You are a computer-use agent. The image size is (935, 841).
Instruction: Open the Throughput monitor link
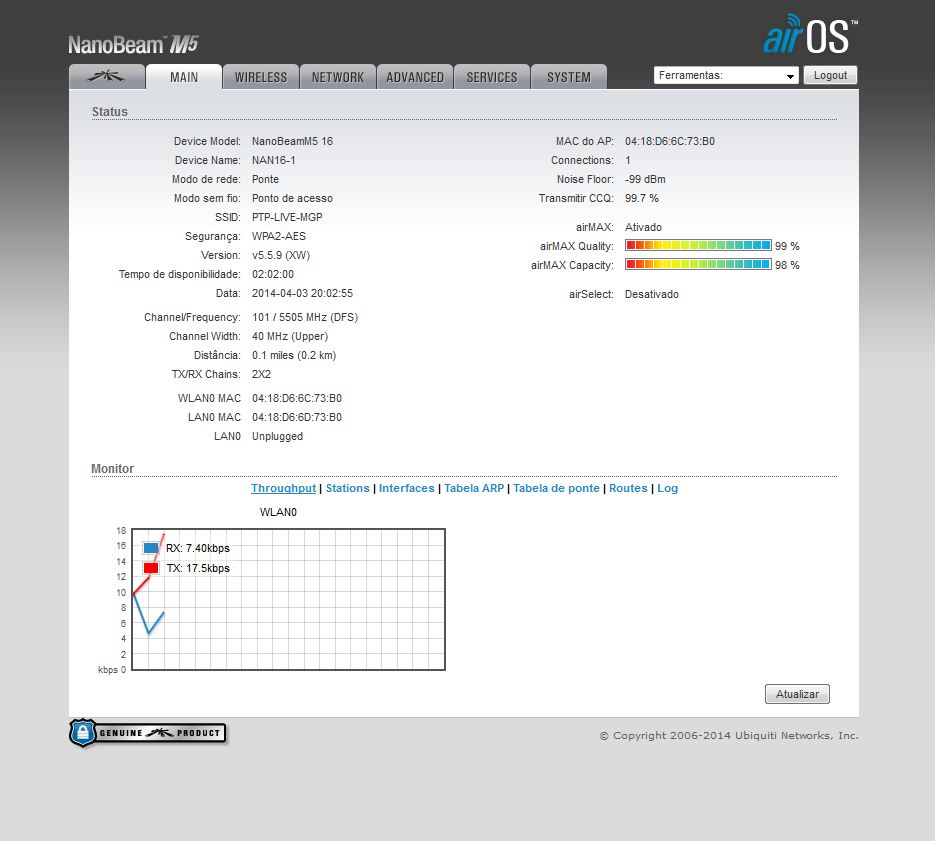click(283, 488)
